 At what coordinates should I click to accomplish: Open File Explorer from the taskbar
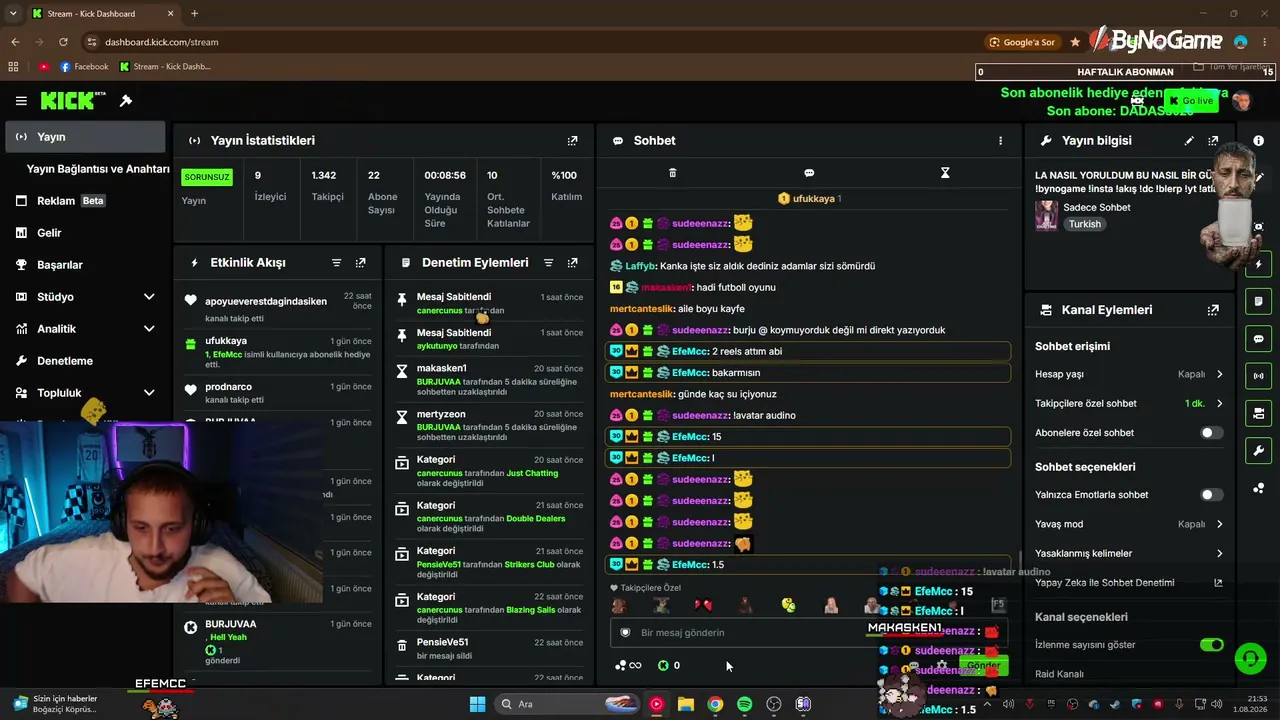click(685, 704)
